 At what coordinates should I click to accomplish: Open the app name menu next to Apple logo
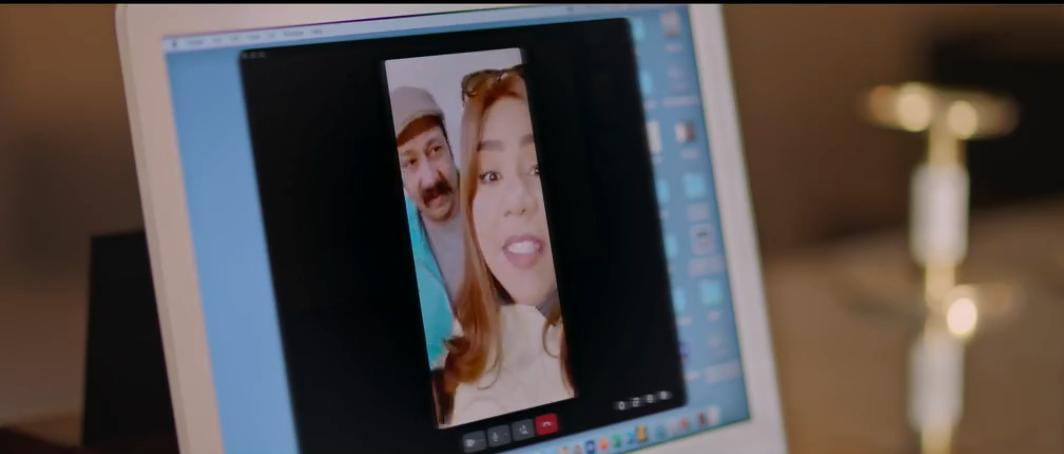[196, 42]
